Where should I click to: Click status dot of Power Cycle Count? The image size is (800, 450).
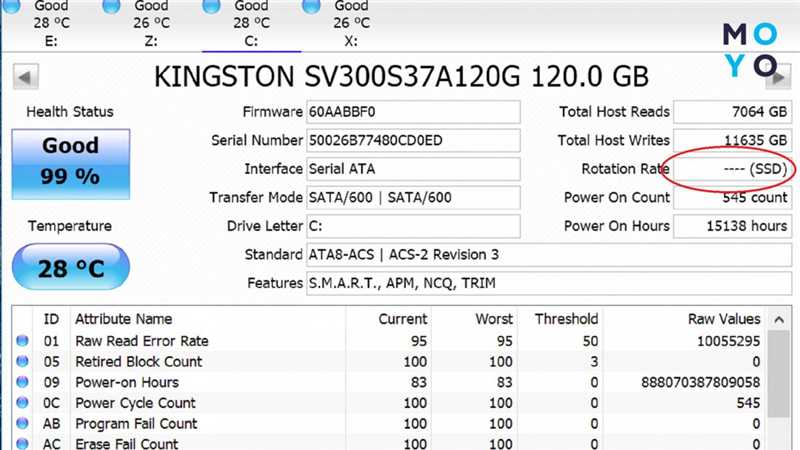pyautogui.click(x=22, y=403)
